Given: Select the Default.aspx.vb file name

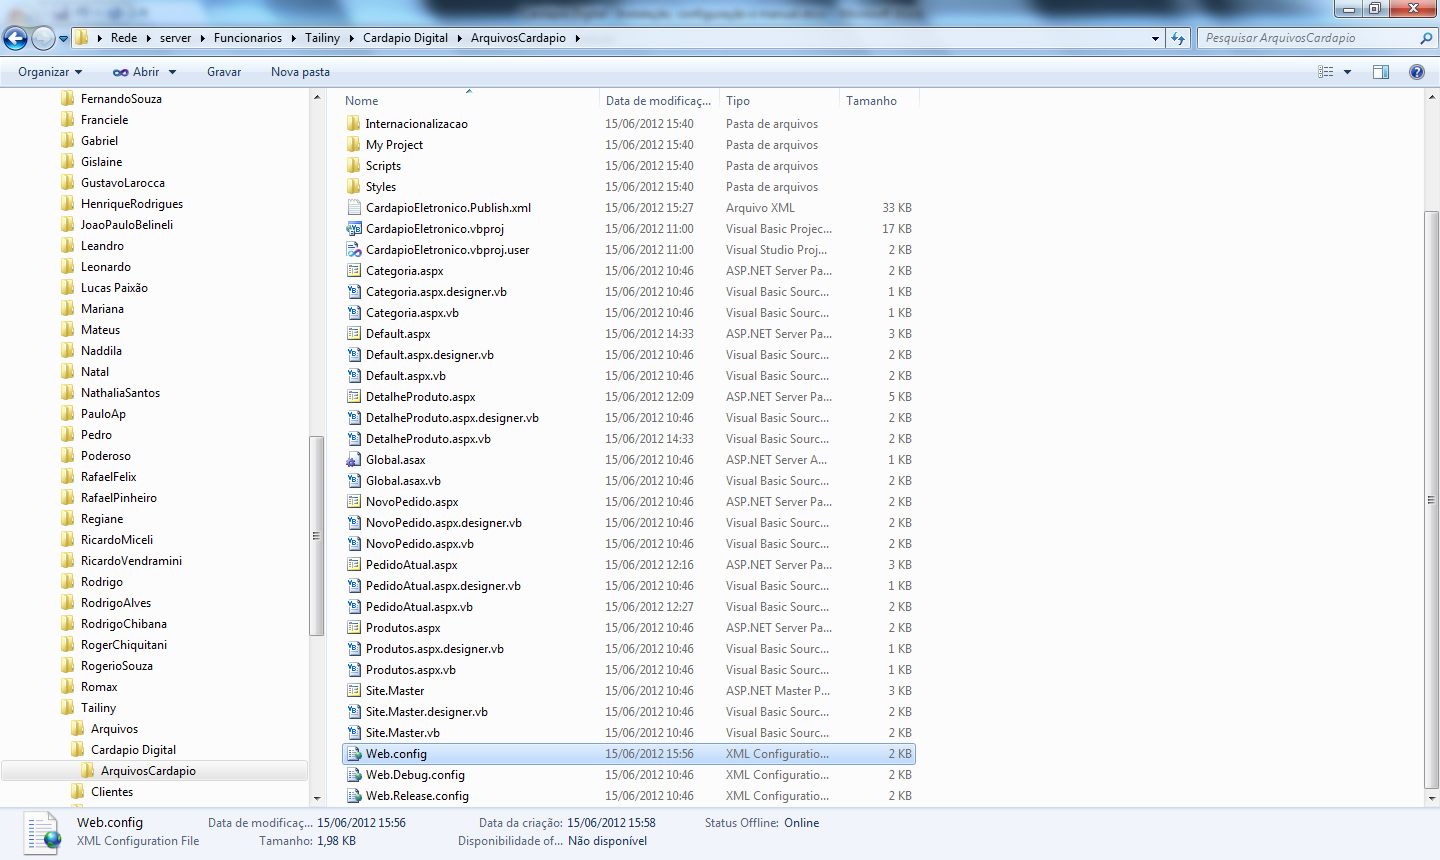Looking at the screenshot, I should coord(406,376).
